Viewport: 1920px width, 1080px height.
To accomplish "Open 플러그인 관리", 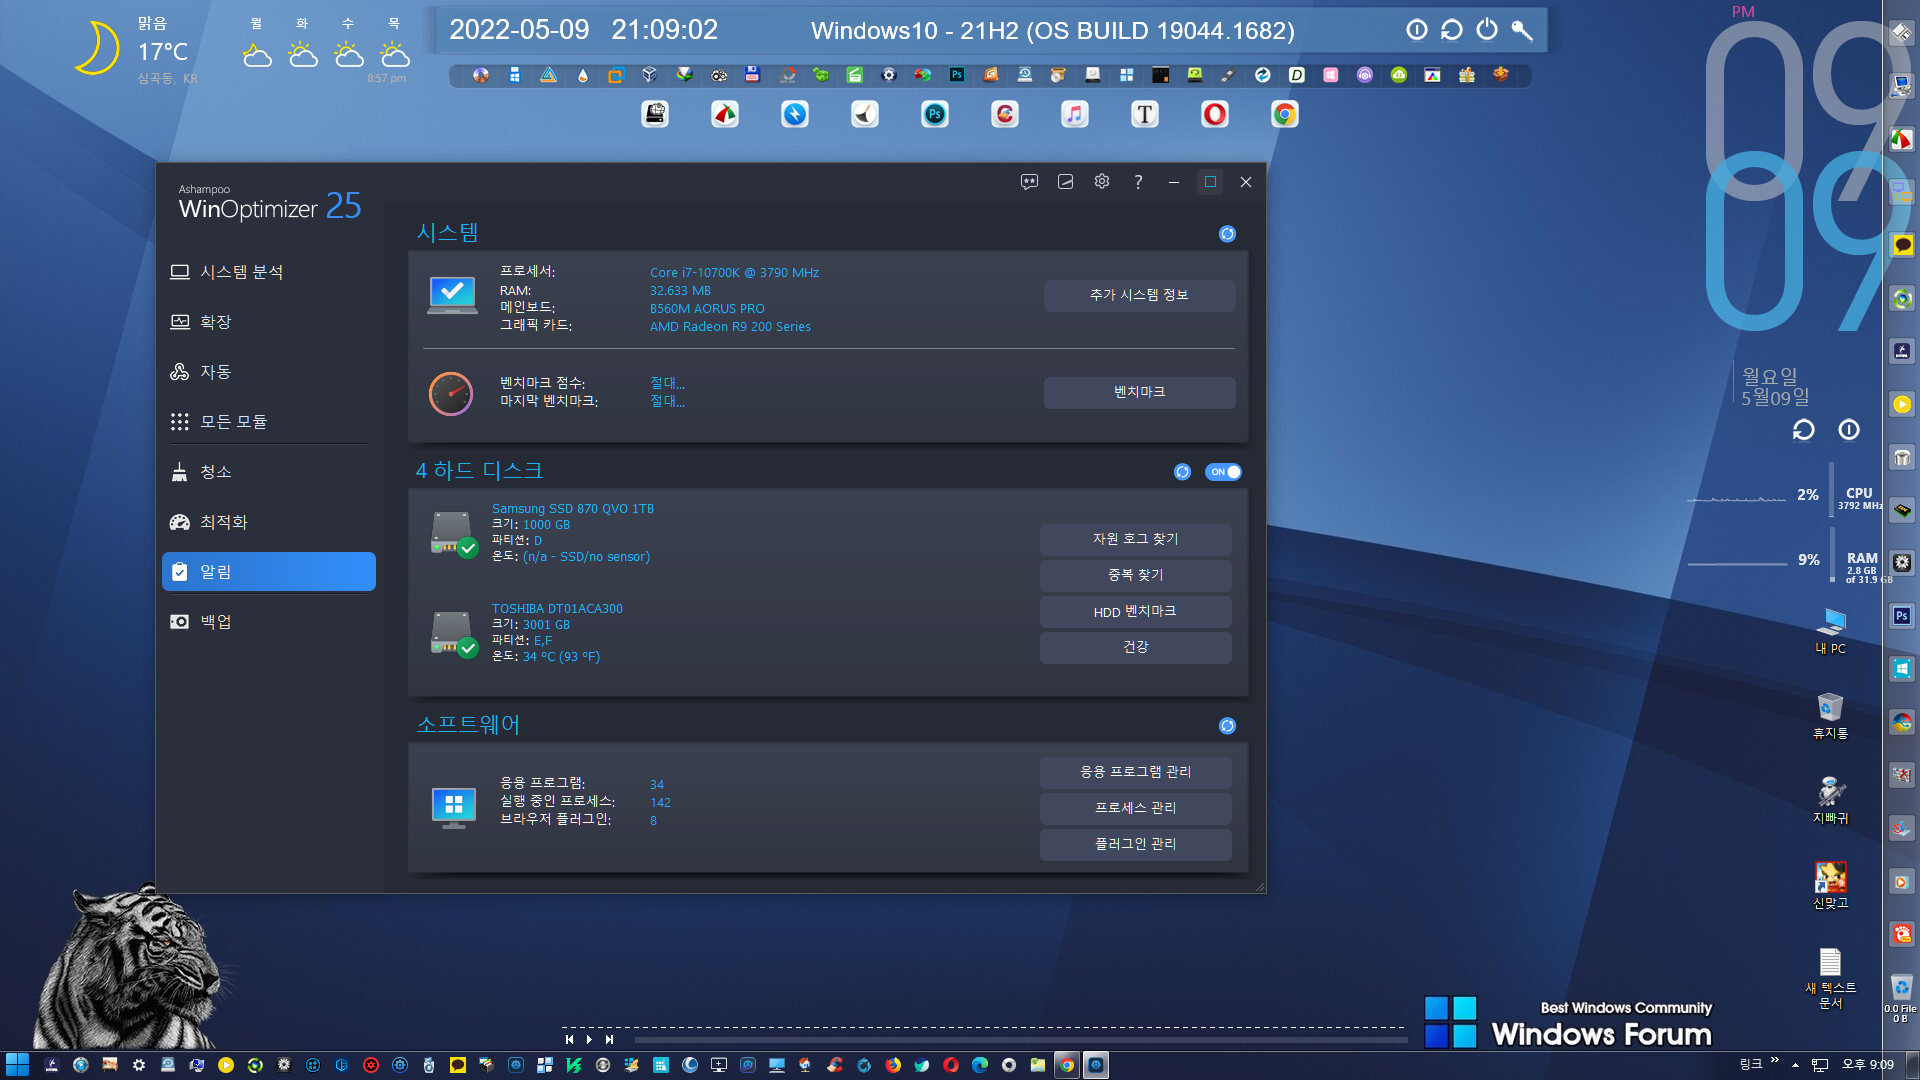I will click(1135, 844).
